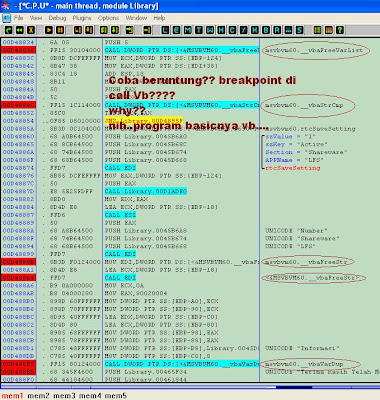Select PUSH Library.0045B6A0 instruction
This screenshot has height=400, width=380.
coord(146,137)
